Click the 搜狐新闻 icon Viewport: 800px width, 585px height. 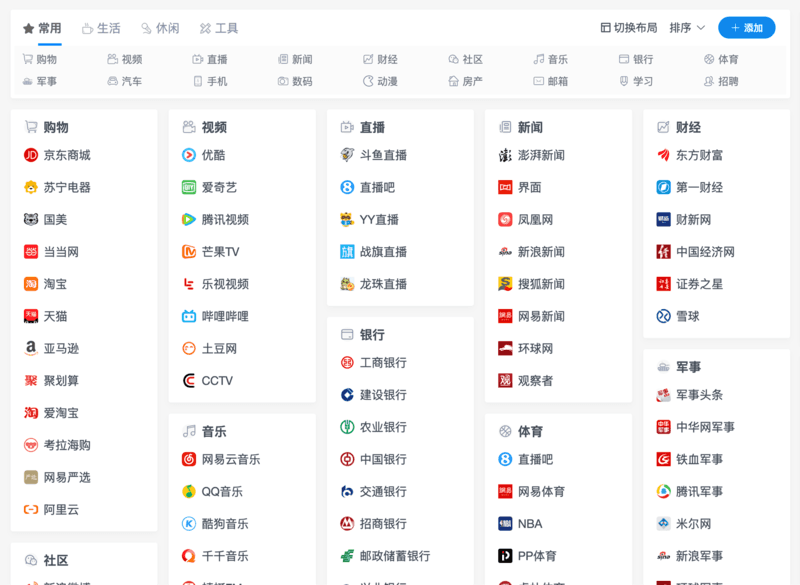505,284
